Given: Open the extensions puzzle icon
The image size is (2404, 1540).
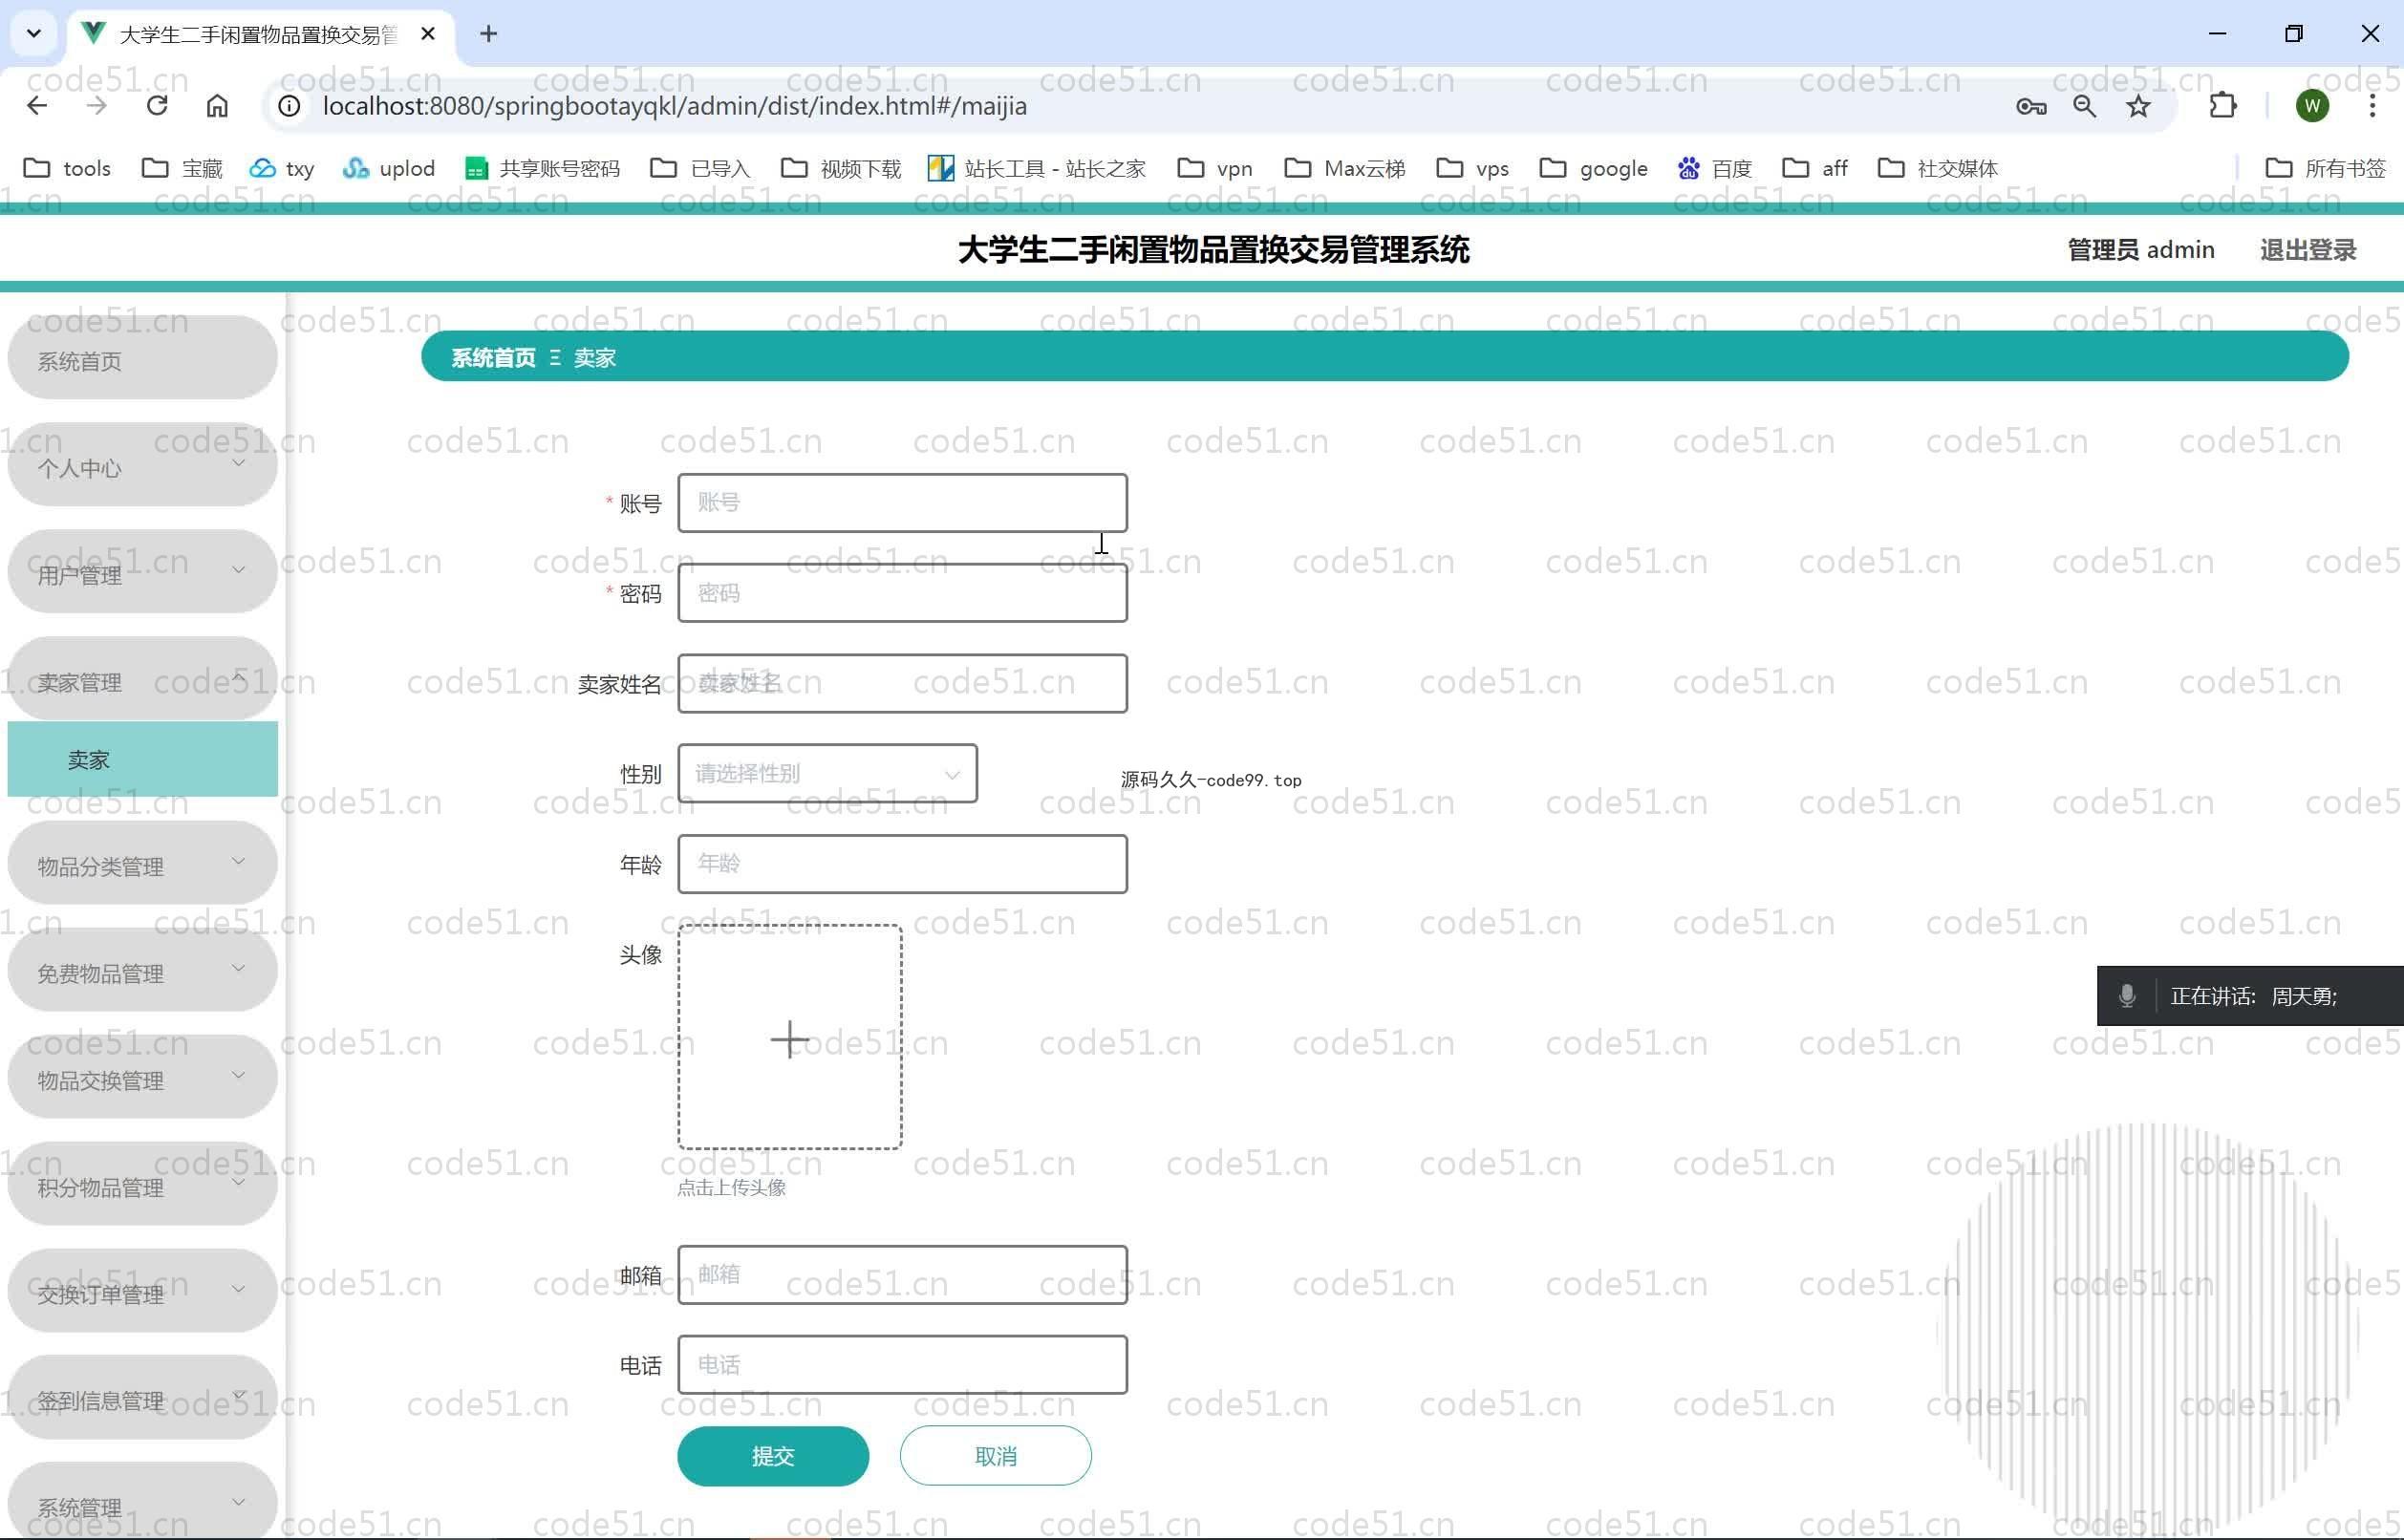Looking at the screenshot, I should point(2222,106).
